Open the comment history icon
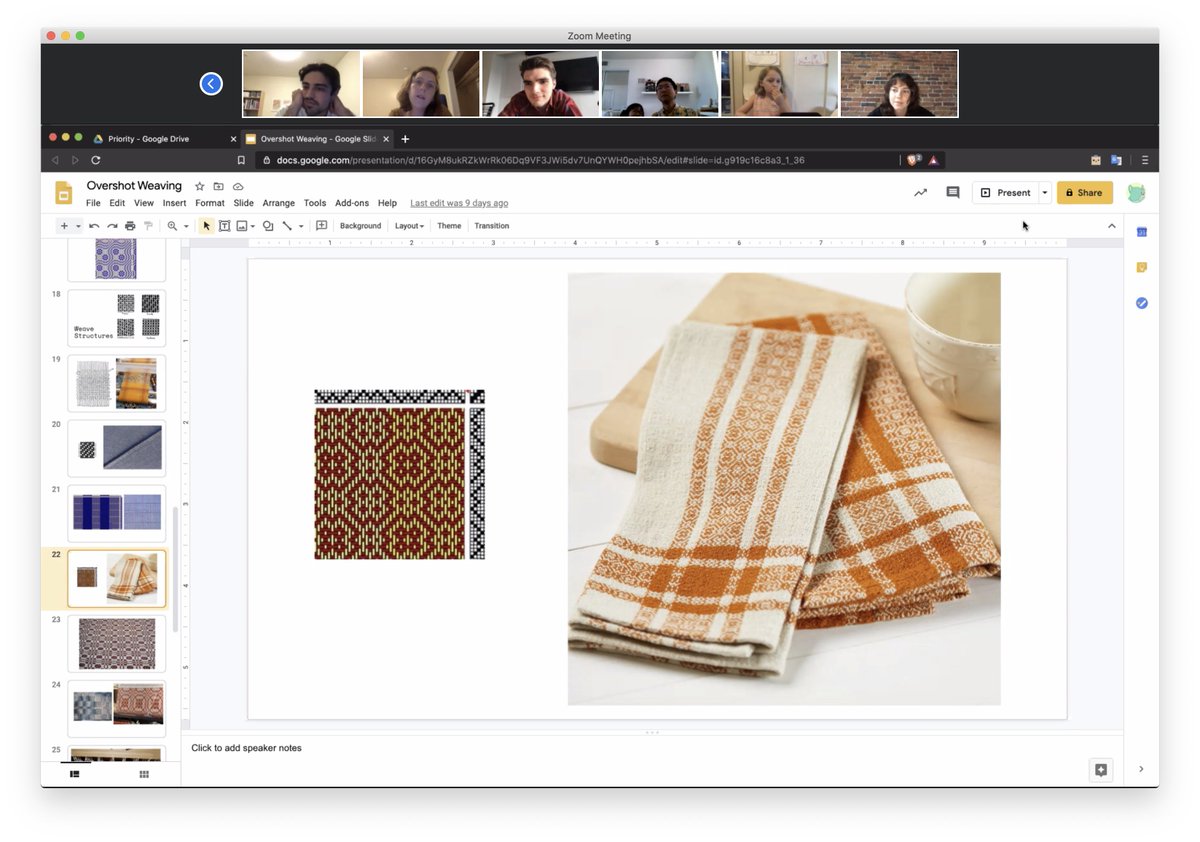 point(953,193)
